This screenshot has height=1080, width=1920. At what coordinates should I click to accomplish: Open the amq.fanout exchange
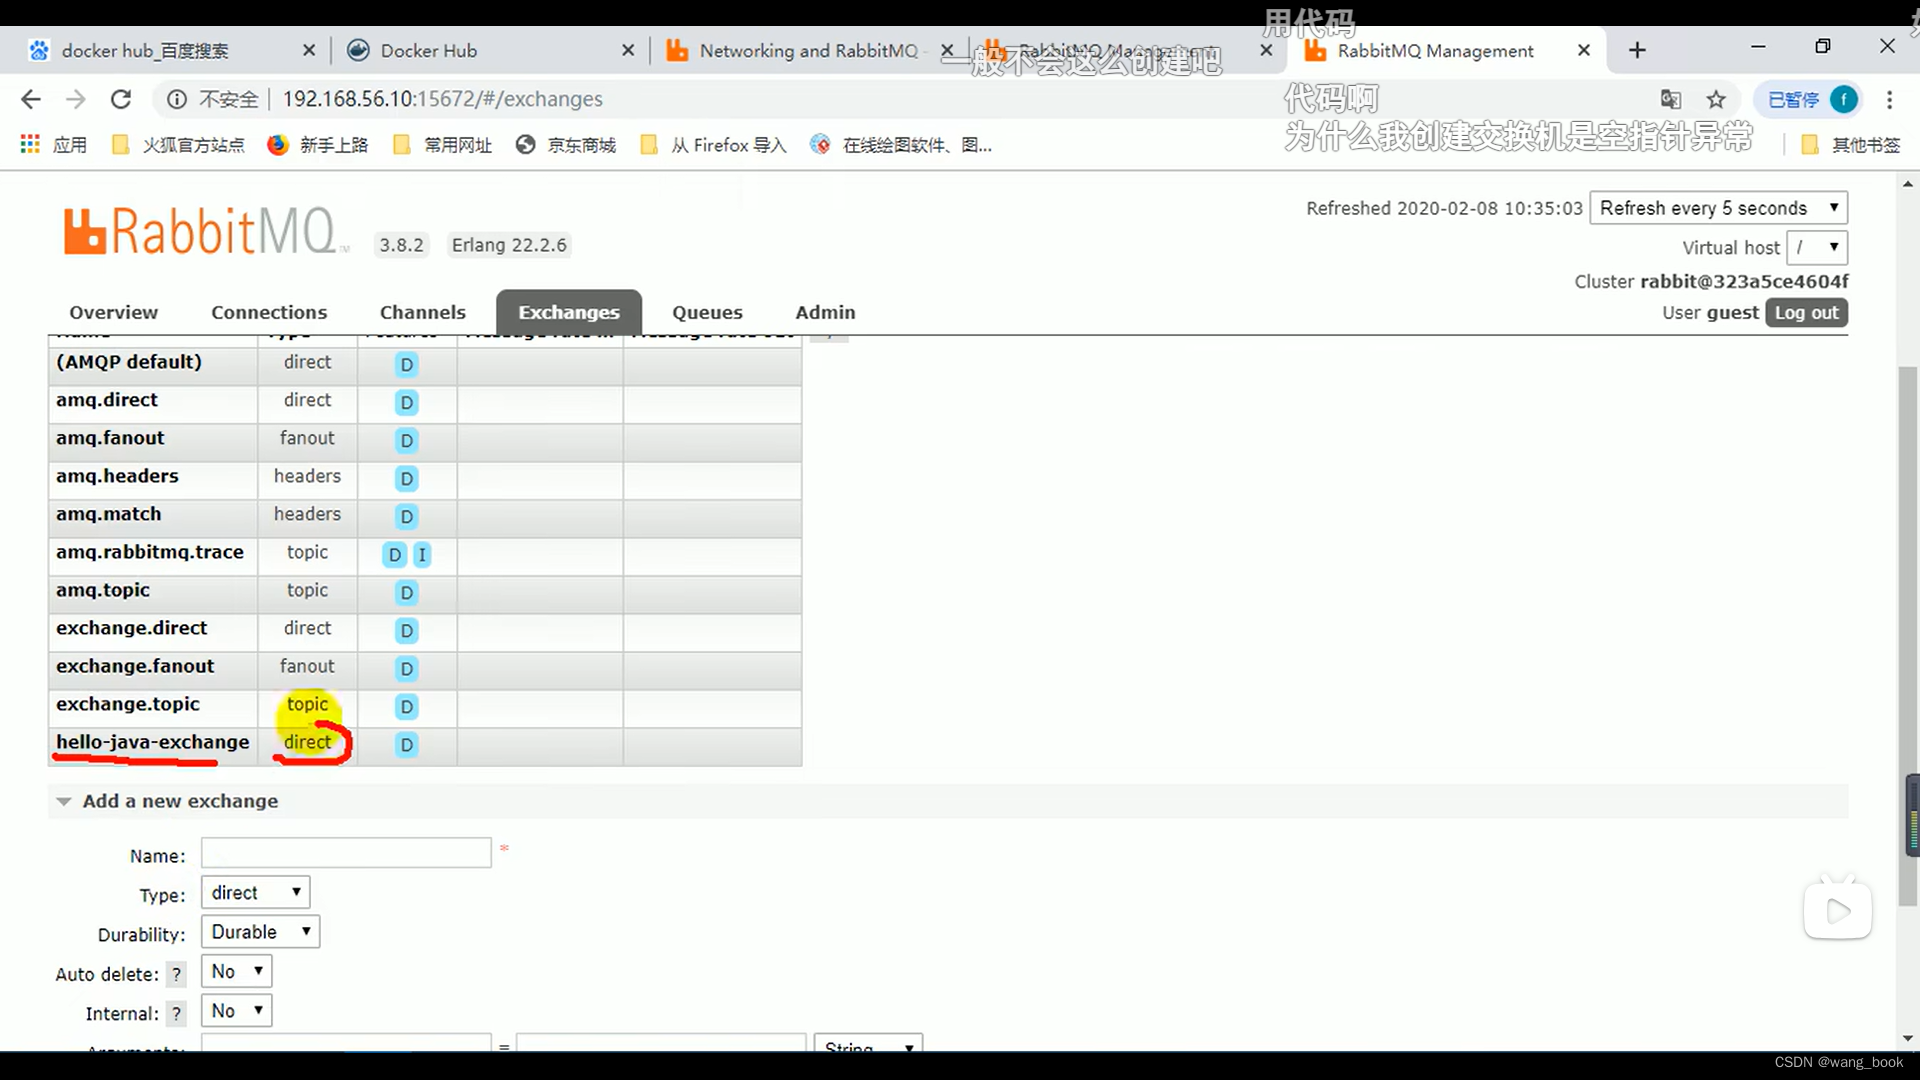[x=110, y=438]
